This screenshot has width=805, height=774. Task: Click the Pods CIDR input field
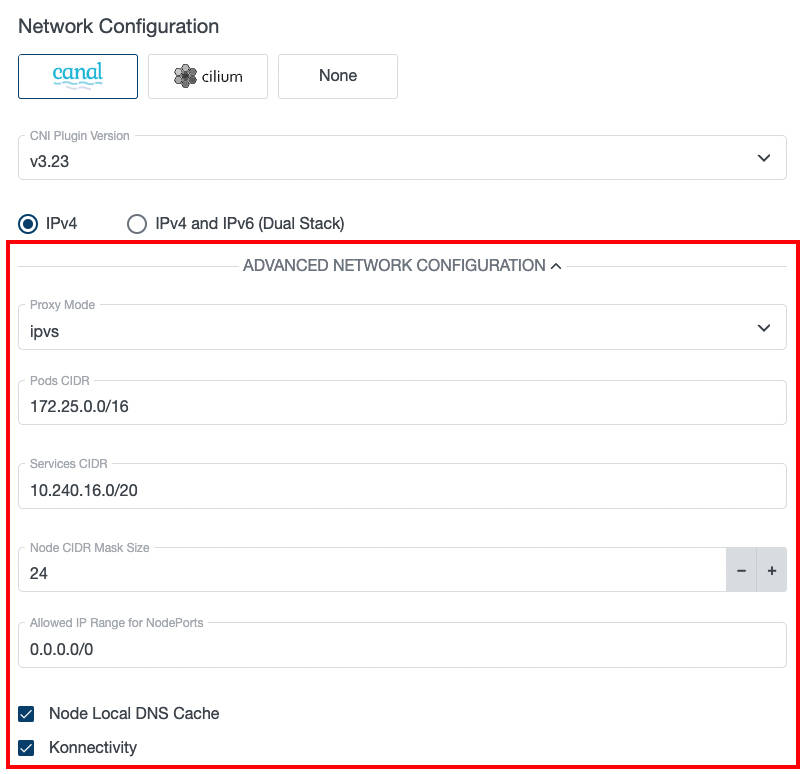click(400, 404)
